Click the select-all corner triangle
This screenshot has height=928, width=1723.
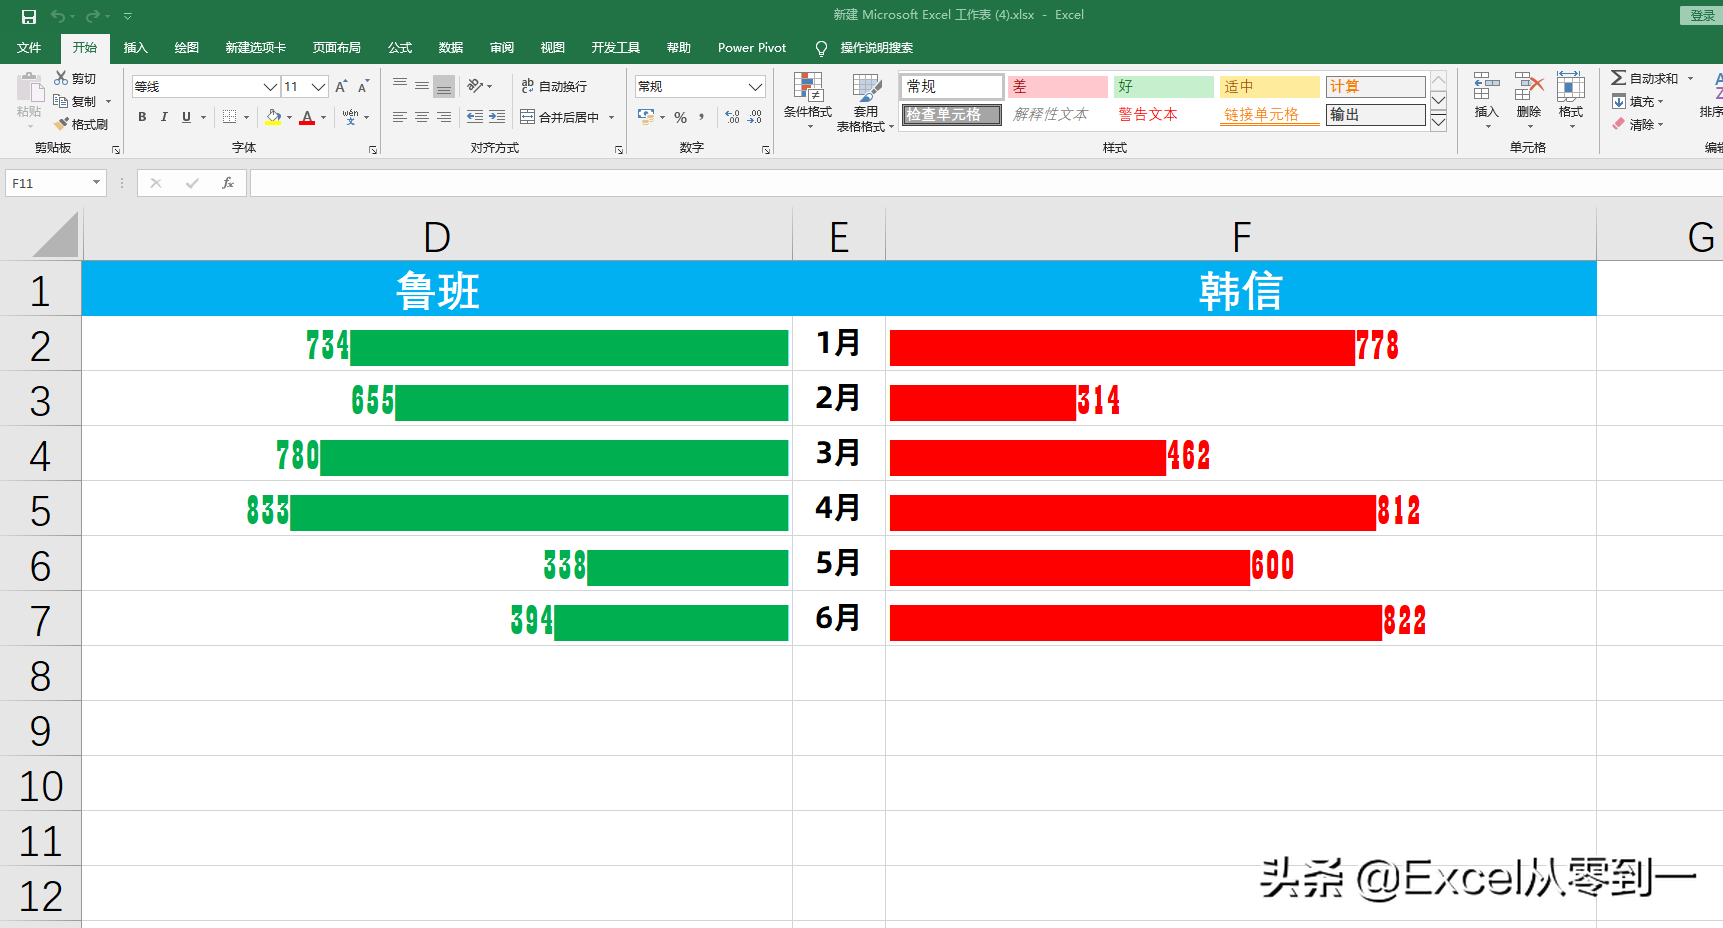click(55, 235)
